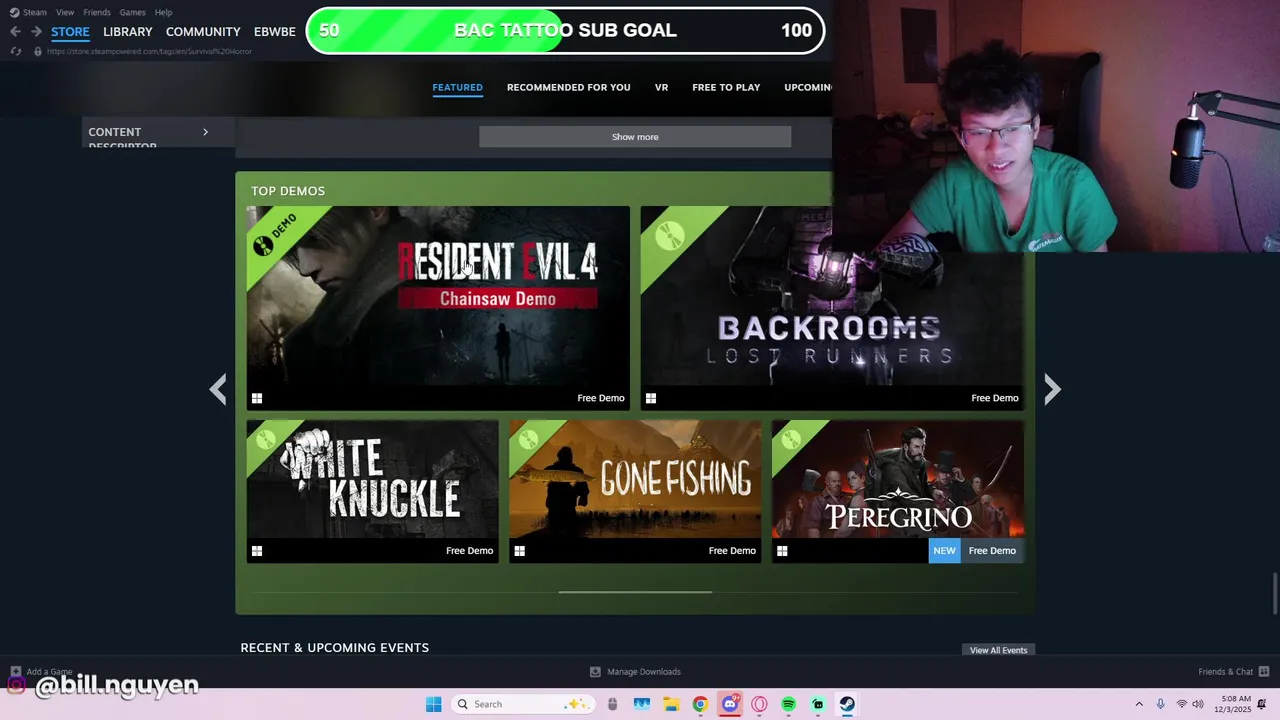Click the TOP DEMOS heading
Screen dimensions: 1280x720
(288, 191)
